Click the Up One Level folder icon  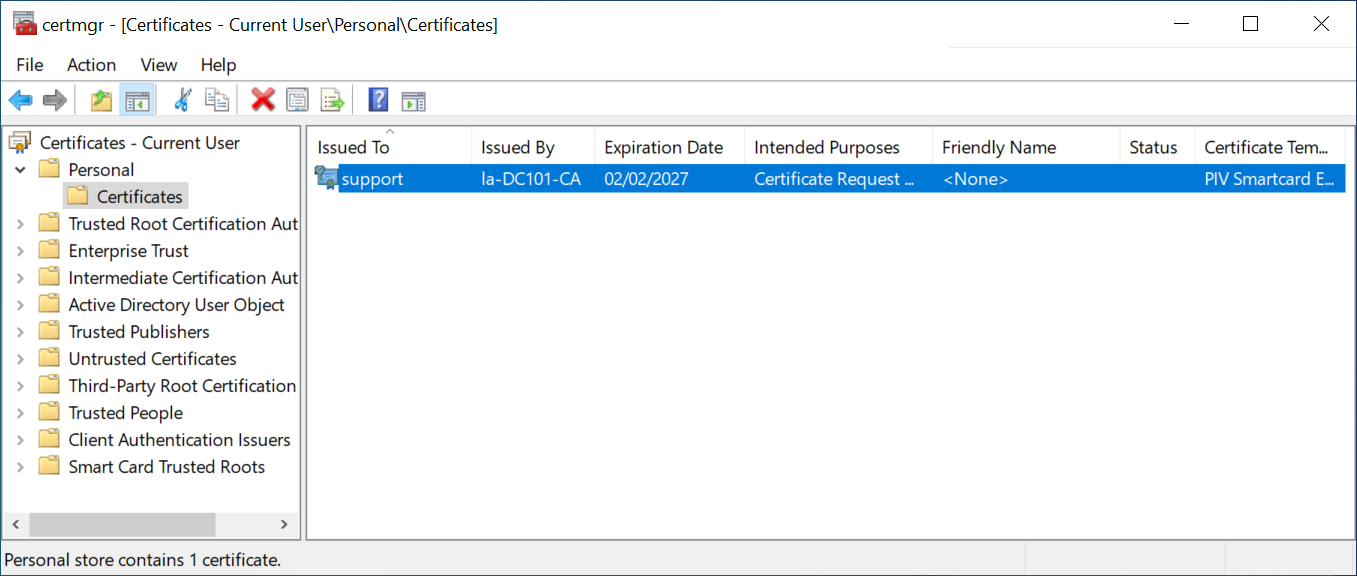pos(101,100)
